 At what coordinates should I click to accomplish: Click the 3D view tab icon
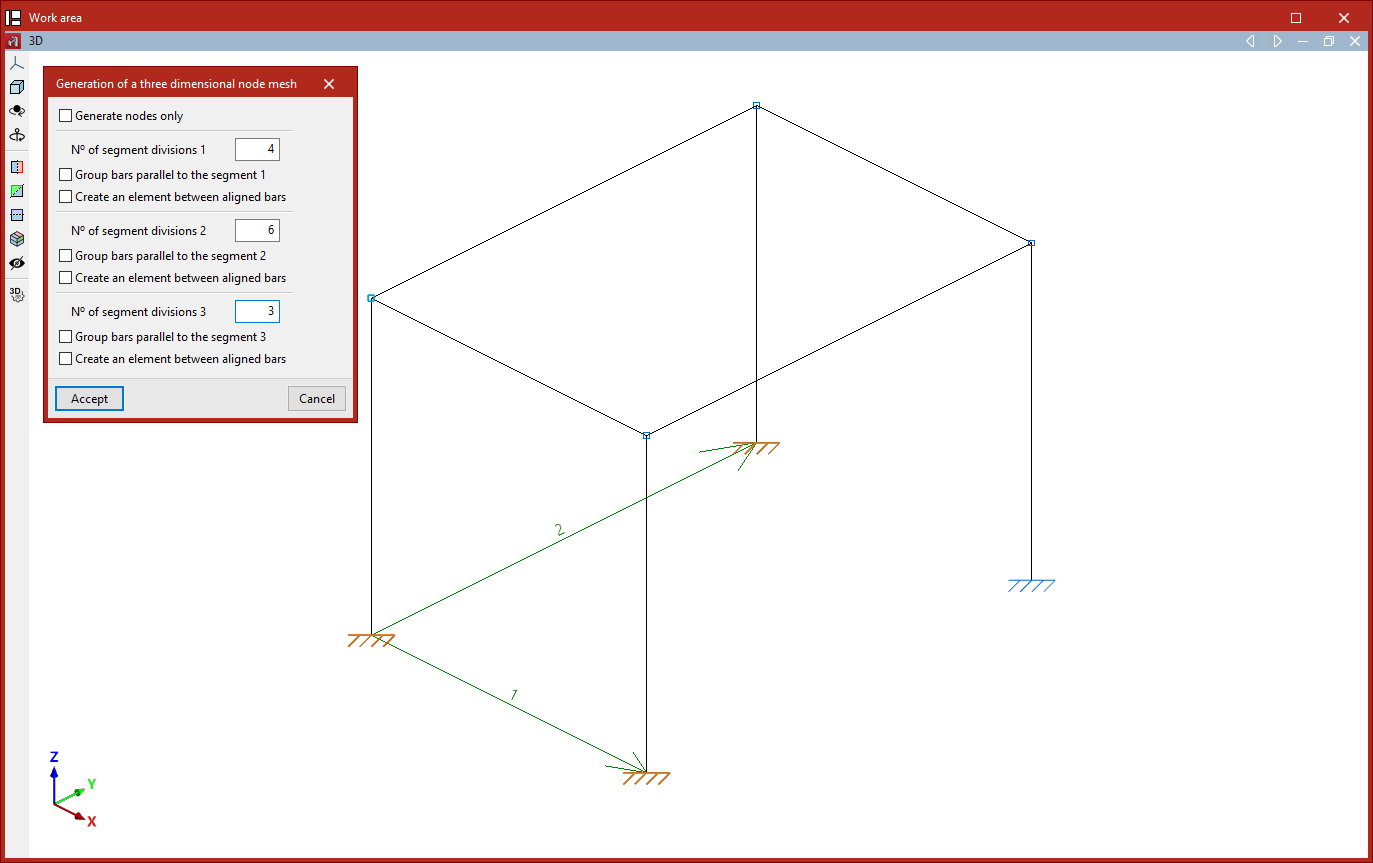click(x=13, y=41)
